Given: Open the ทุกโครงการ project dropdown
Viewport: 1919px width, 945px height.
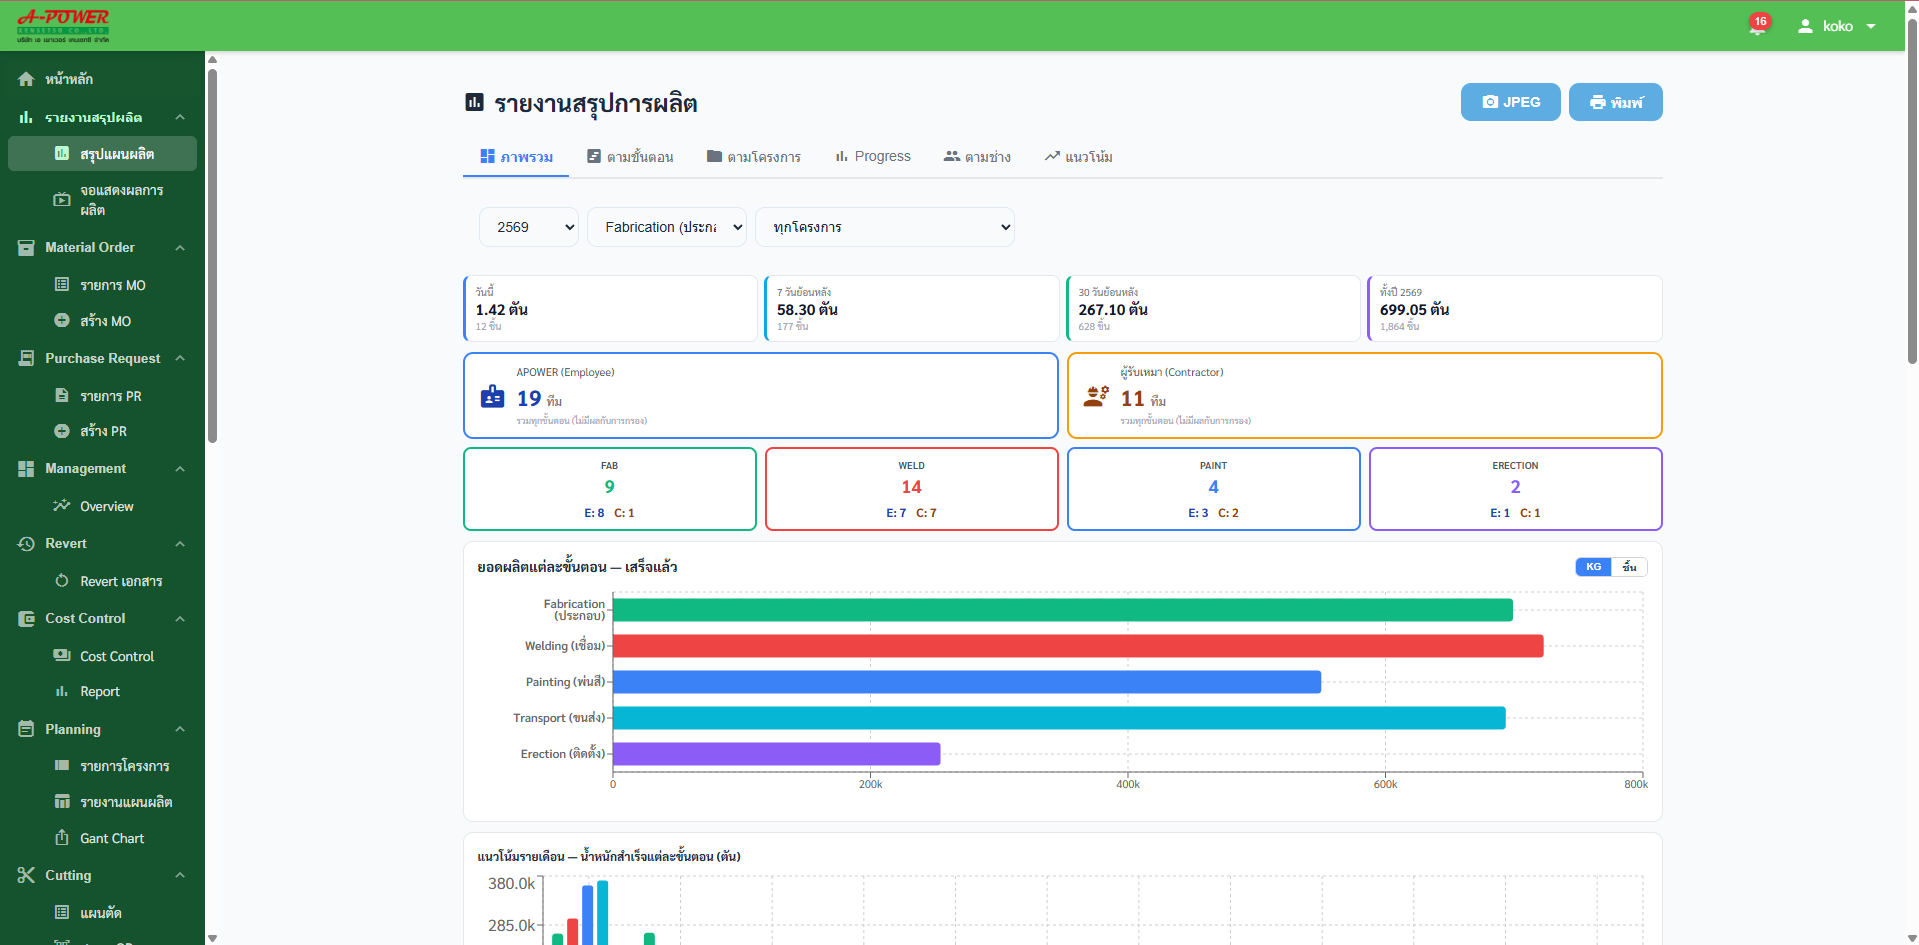Looking at the screenshot, I should click(885, 227).
